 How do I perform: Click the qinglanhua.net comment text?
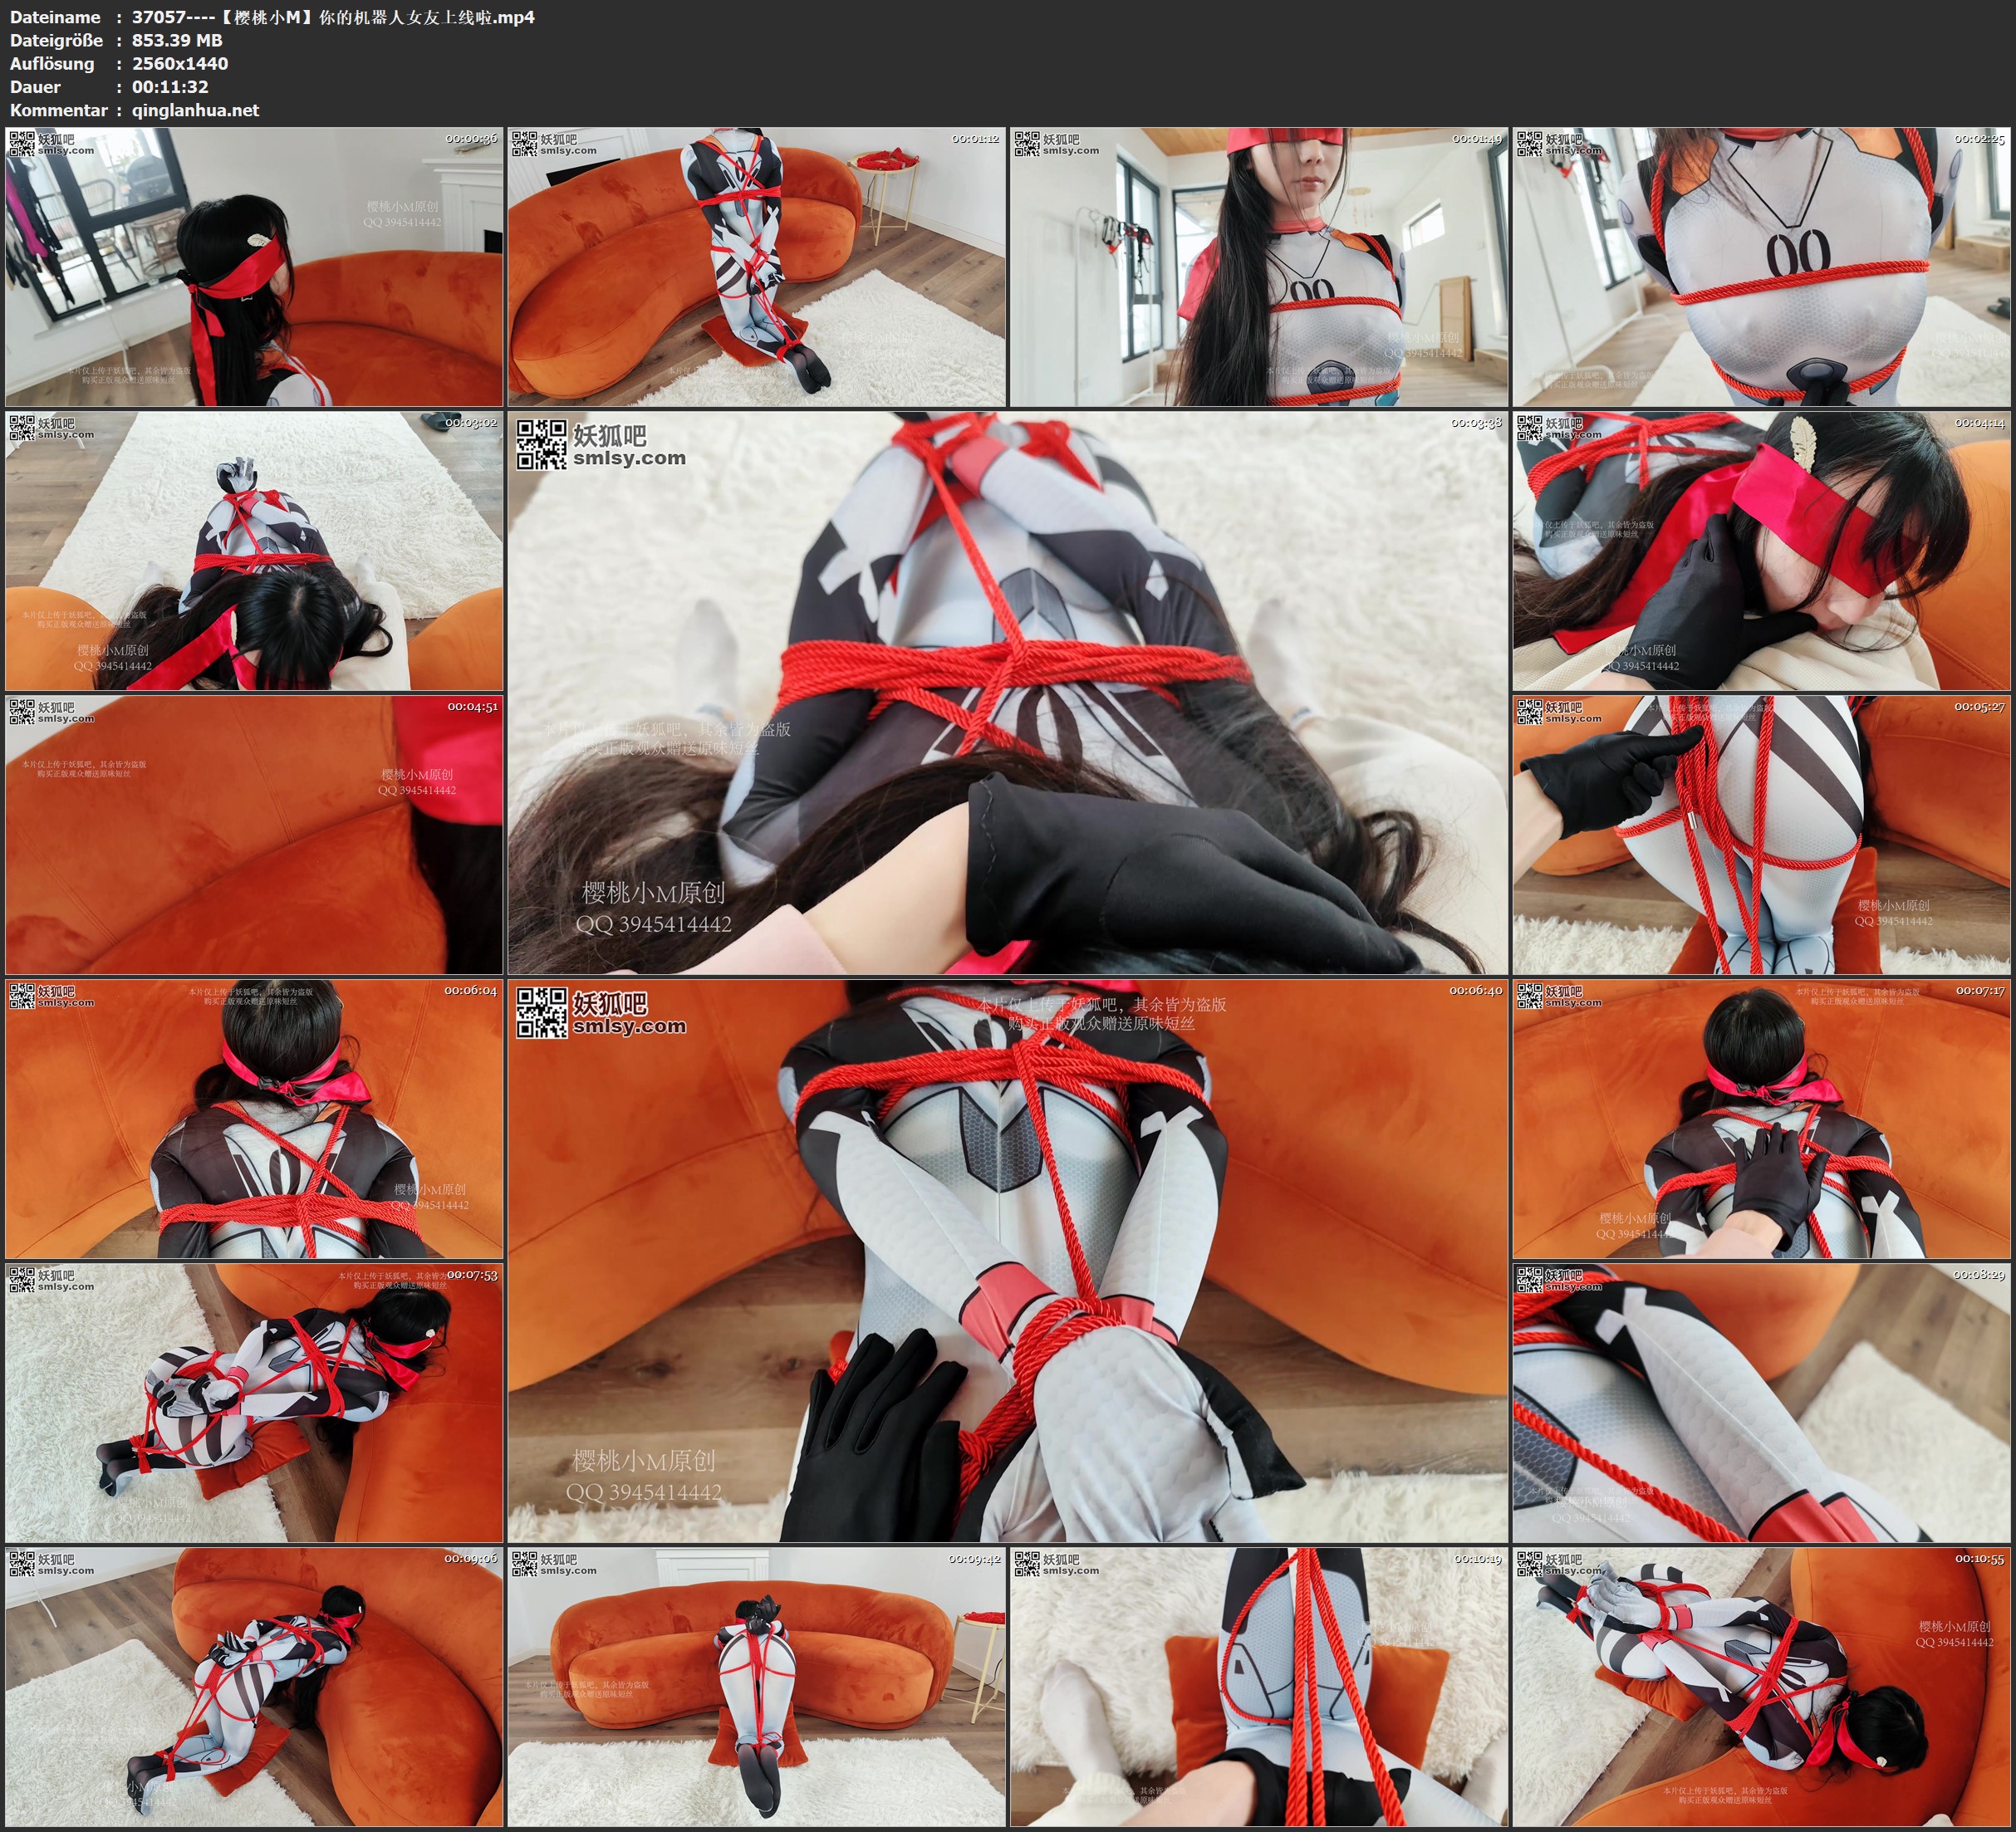click(x=195, y=110)
